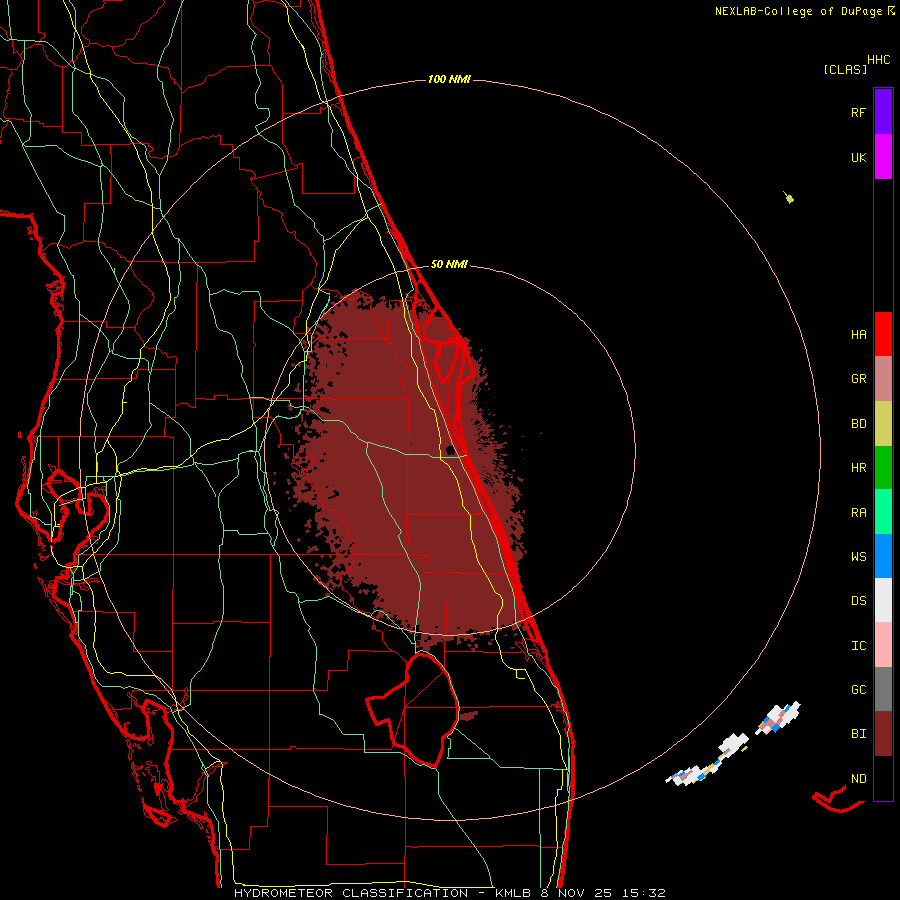Image resolution: width=900 pixels, height=900 pixels.
Task: Click the 50 NMI range ring label
Action: point(449,265)
